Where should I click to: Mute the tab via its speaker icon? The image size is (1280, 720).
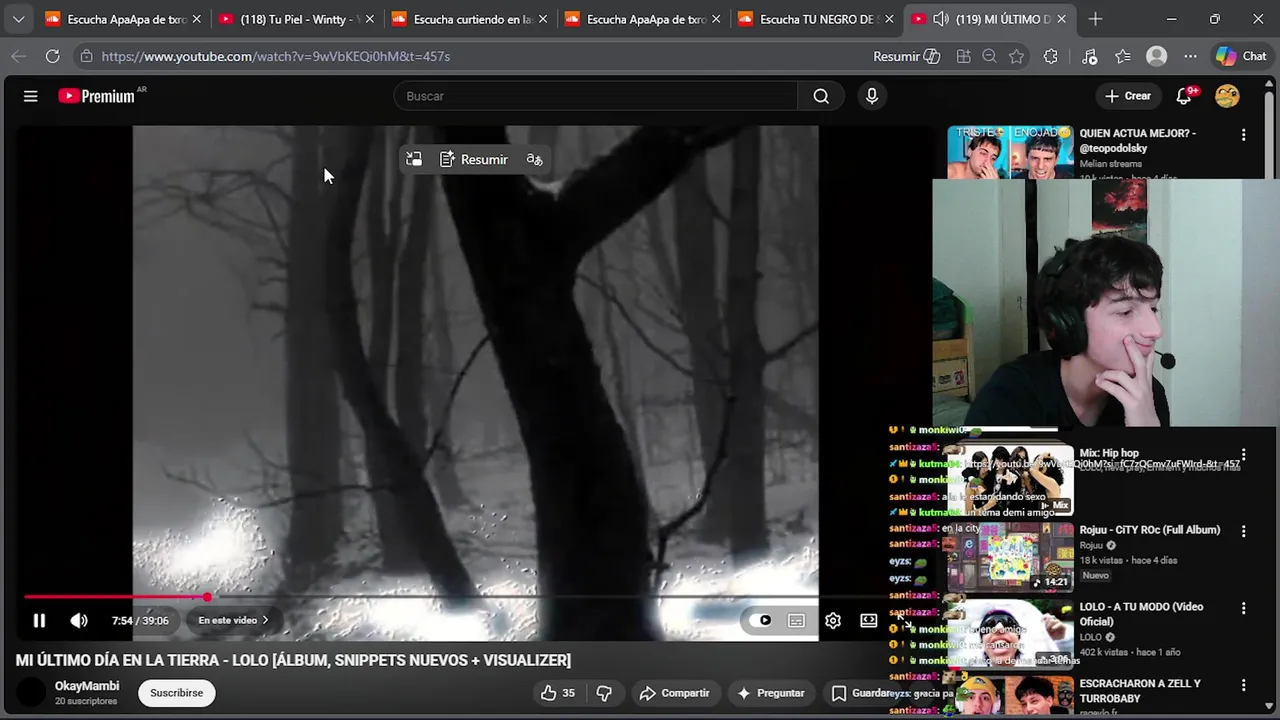(941, 19)
